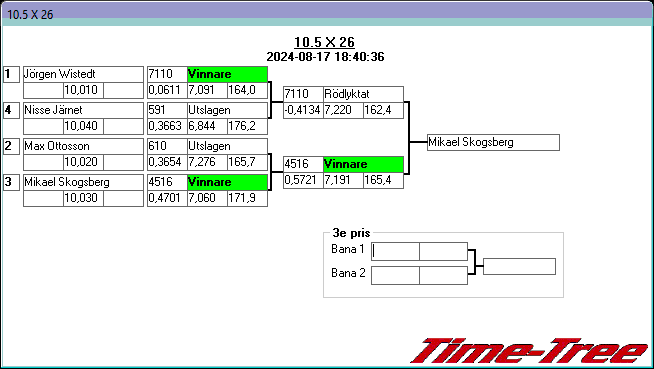Select the dial-in 10,010 cell

click(83, 90)
